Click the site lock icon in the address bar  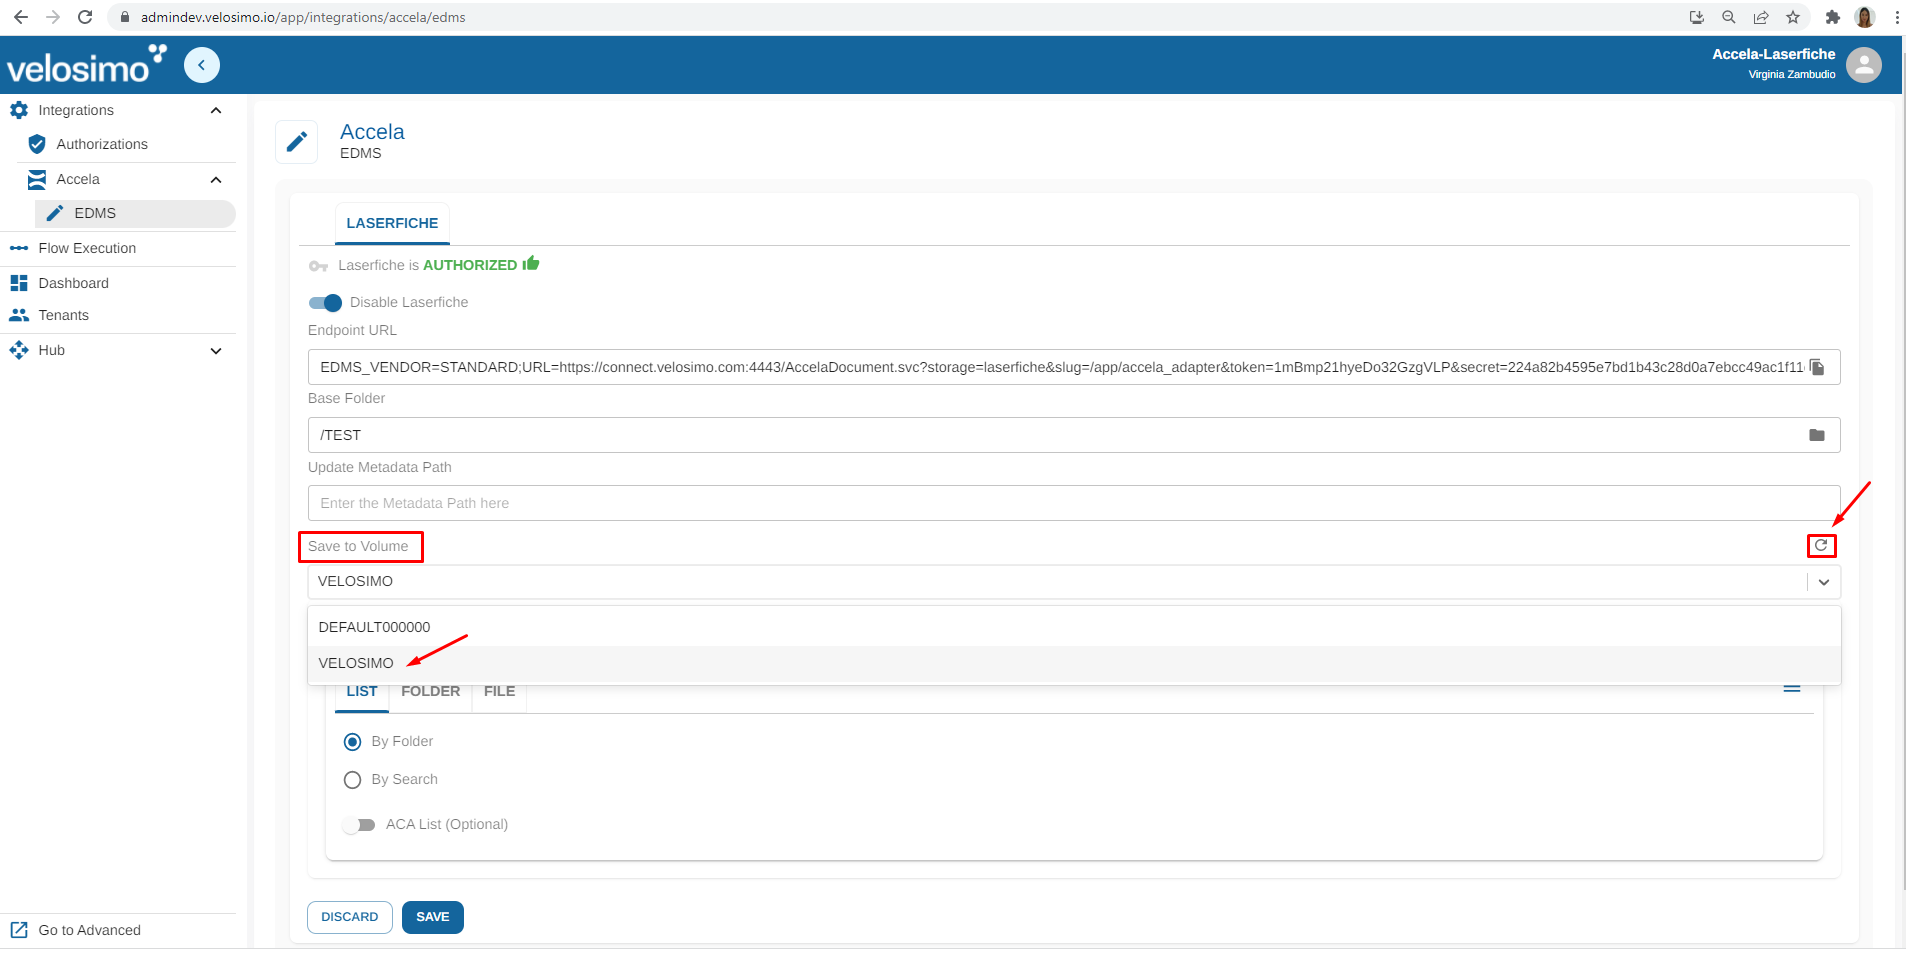pos(125,17)
